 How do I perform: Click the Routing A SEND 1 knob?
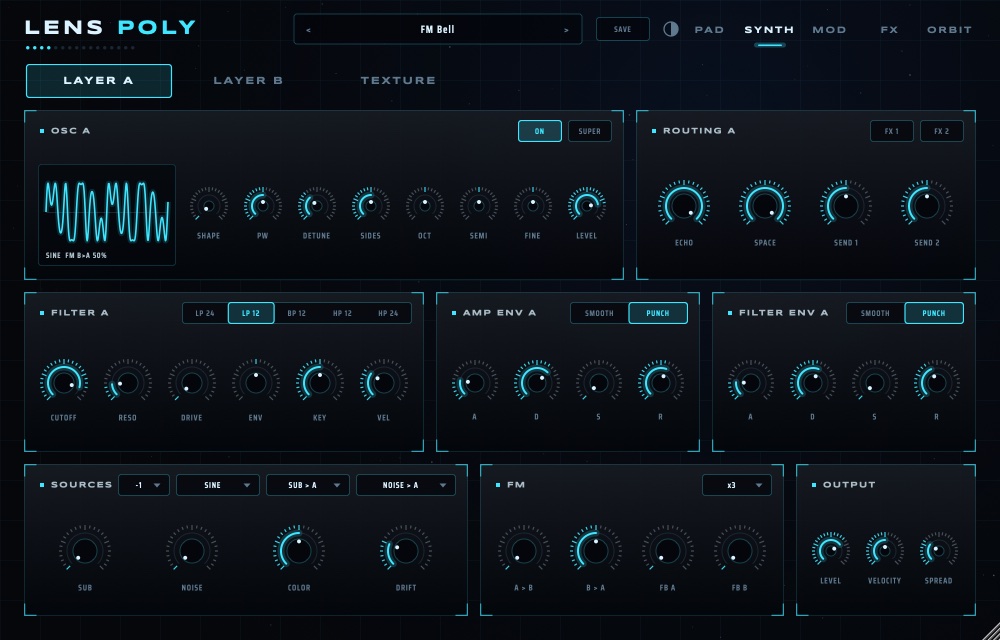coord(846,205)
